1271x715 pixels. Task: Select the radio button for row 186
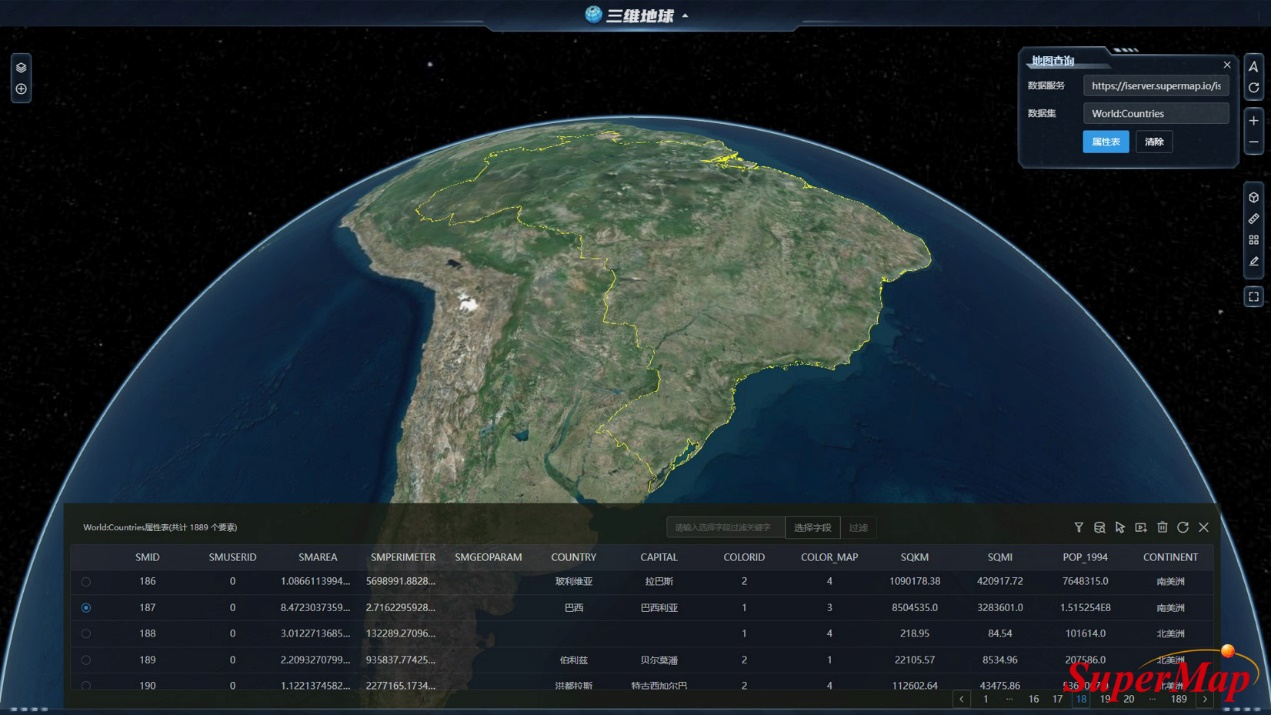click(86, 581)
